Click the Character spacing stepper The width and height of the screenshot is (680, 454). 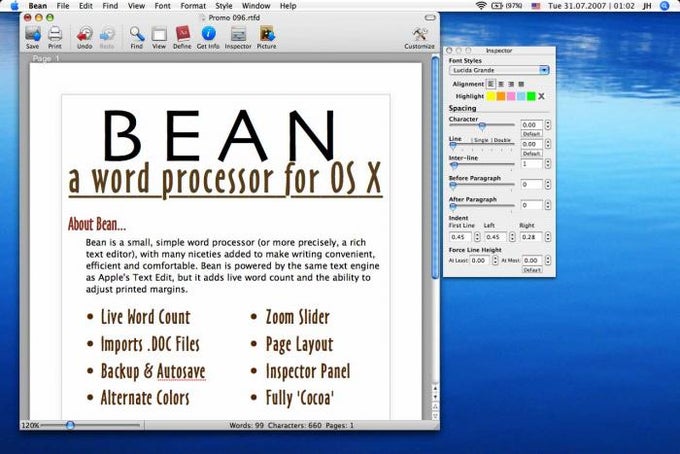[x=548, y=124]
